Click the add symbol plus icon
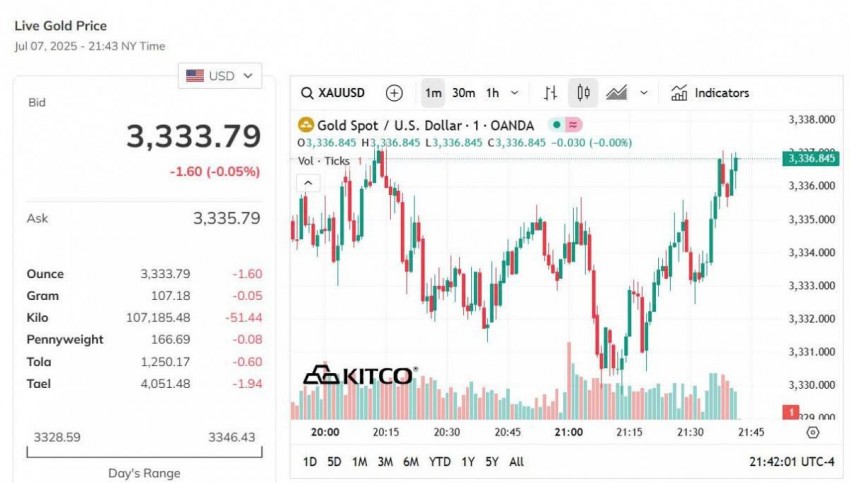This screenshot has width=850, height=483. pos(394,93)
